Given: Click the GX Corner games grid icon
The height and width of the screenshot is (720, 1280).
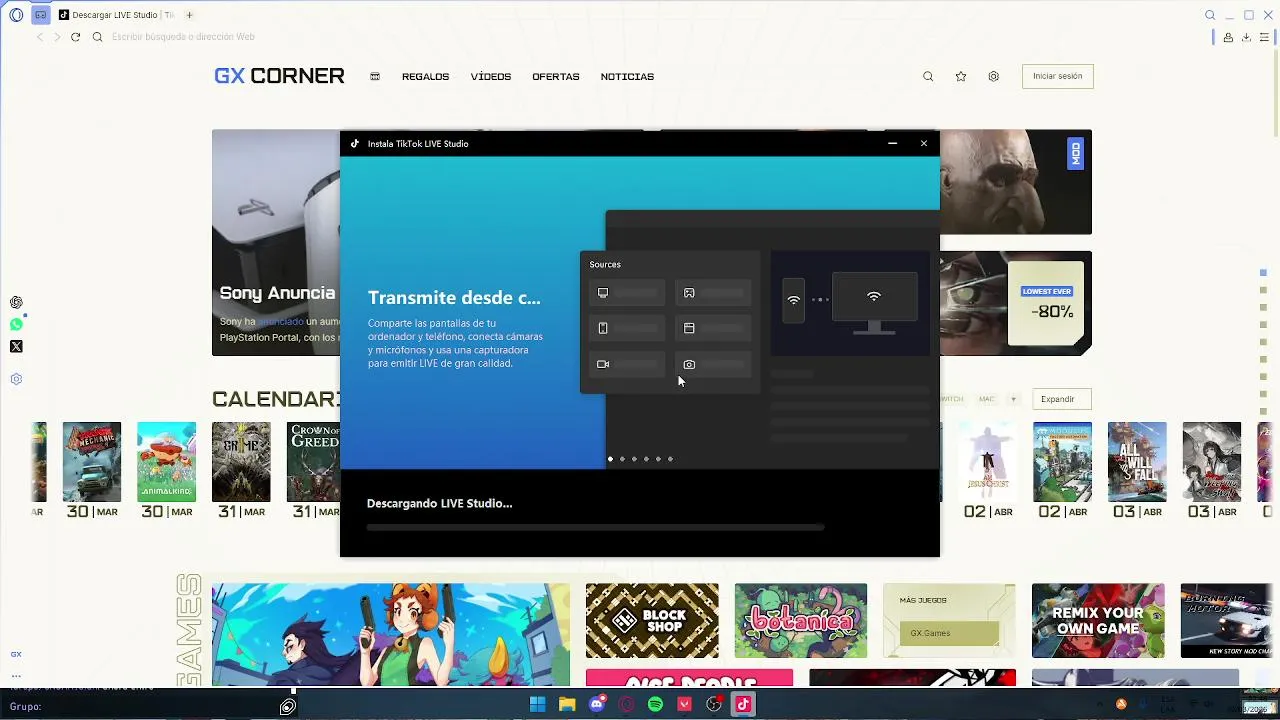Looking at the screenshot, I should point(375,76).
